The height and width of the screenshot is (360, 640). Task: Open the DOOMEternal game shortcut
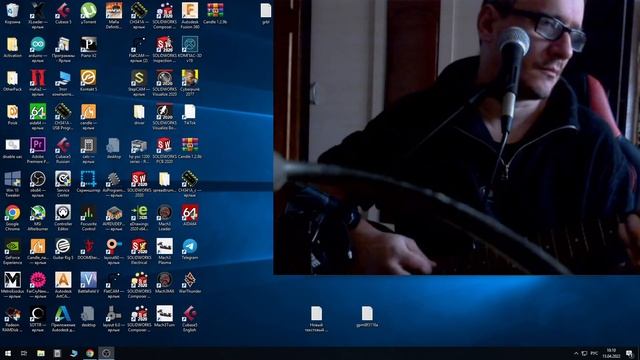[x=88, y=249]
